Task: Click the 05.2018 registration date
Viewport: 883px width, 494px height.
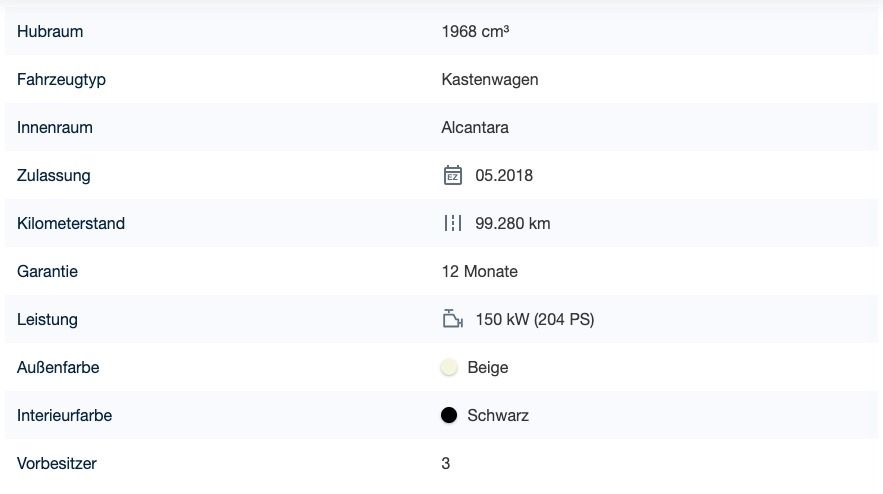Action: pyautogui.click(x=504, y=176)
